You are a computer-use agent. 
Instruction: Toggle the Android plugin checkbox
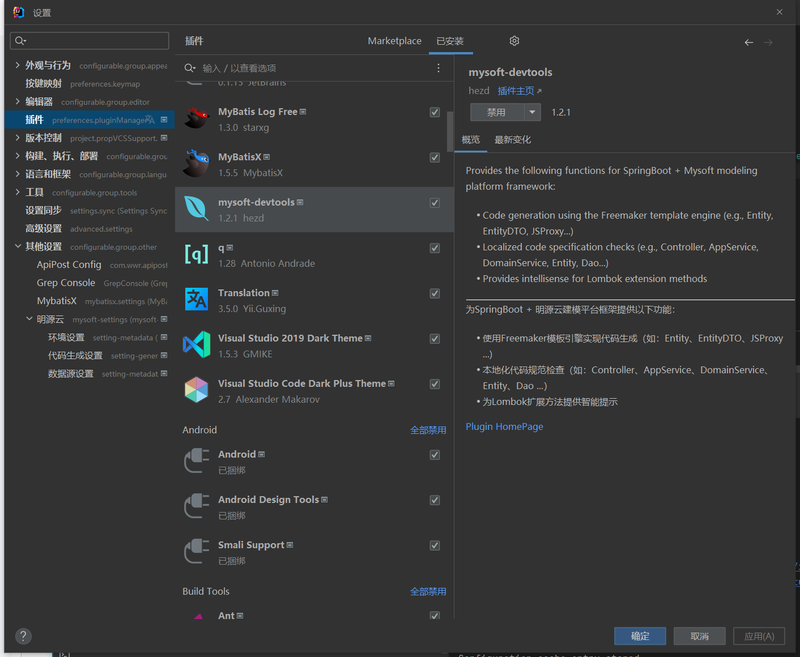coord(435,455)
